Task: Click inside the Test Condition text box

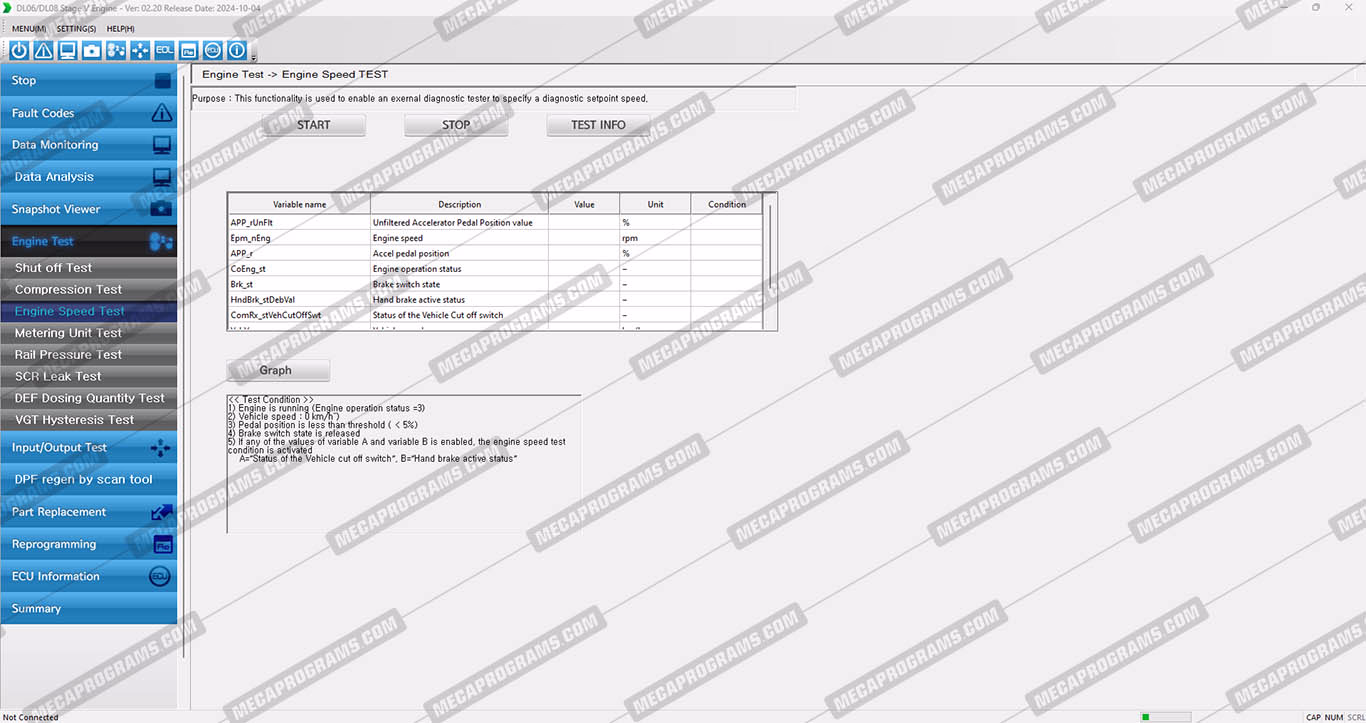Action: [x=404, y=464]
